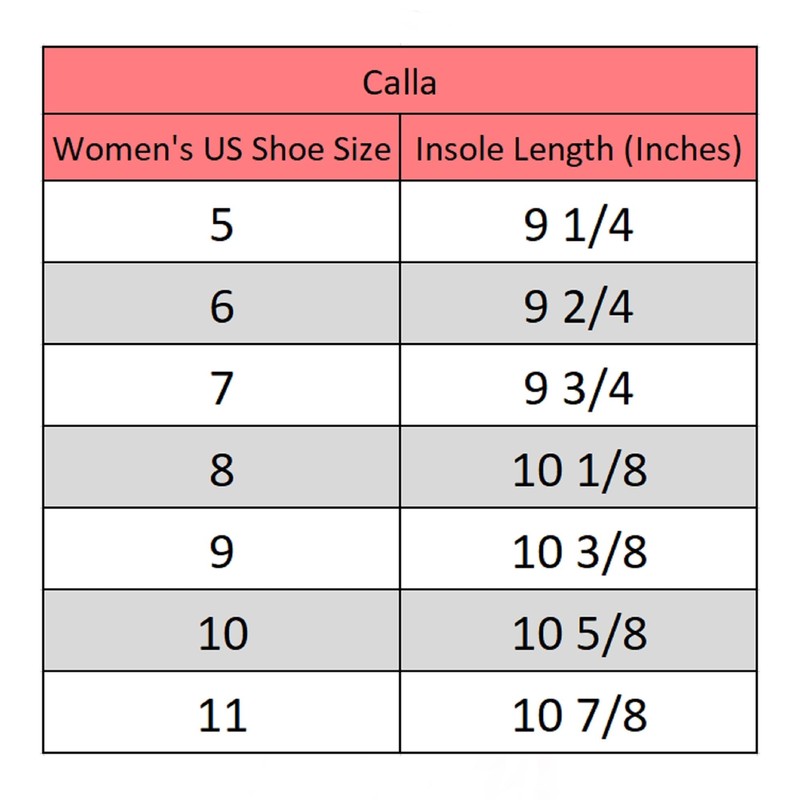Click whole number 10 beside the 5/8 fraction
This screenshot has width=800, height=800.
click(x=537, y=634)
